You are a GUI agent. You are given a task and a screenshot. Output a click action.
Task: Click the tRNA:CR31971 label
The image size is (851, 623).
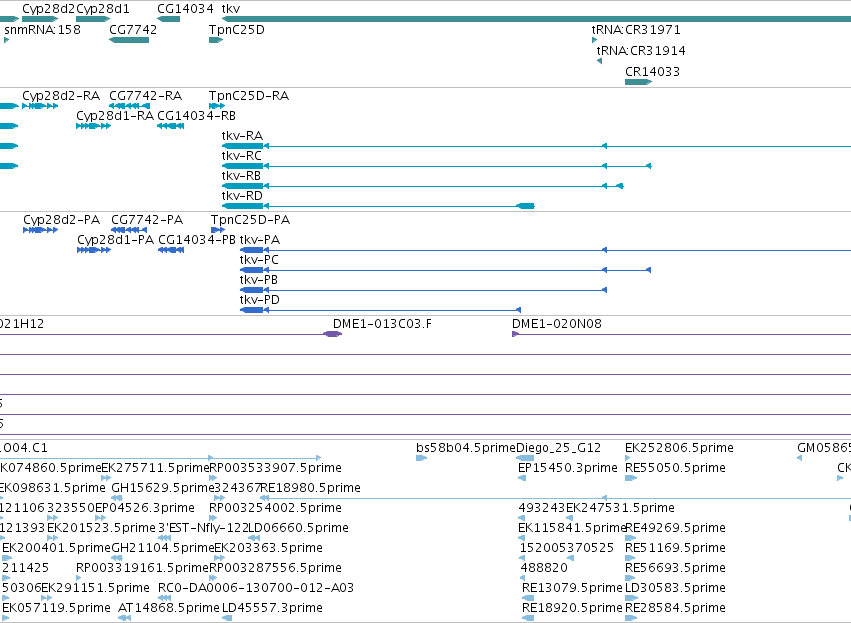(636, 29)
